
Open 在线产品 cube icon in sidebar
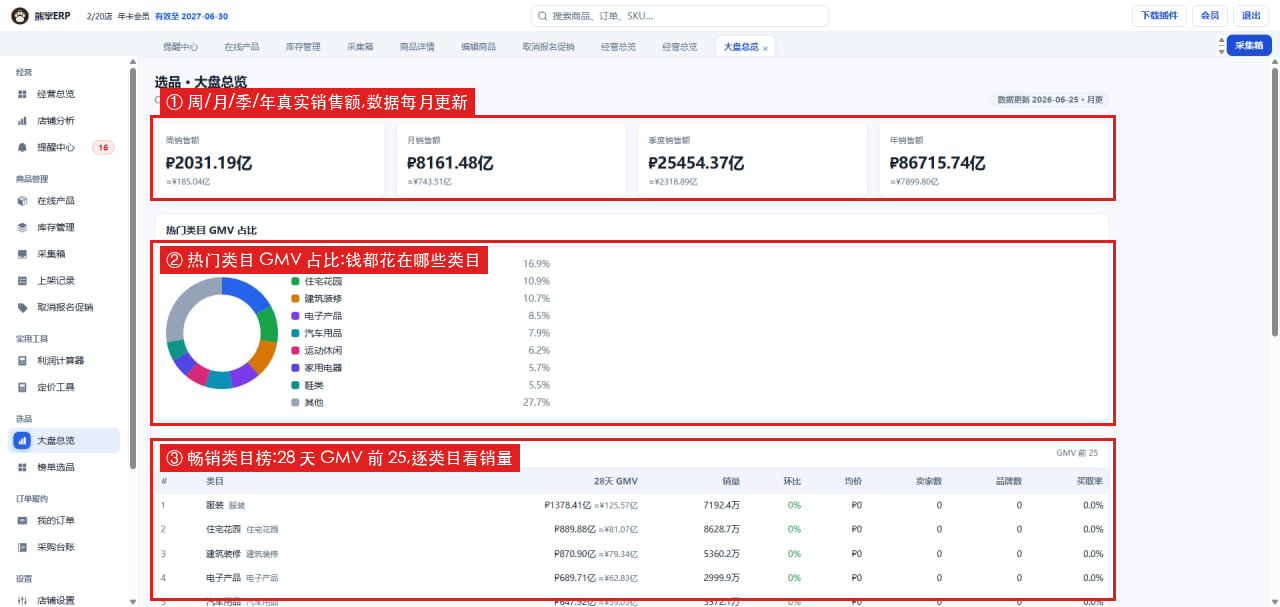click(x=22, y=201)
